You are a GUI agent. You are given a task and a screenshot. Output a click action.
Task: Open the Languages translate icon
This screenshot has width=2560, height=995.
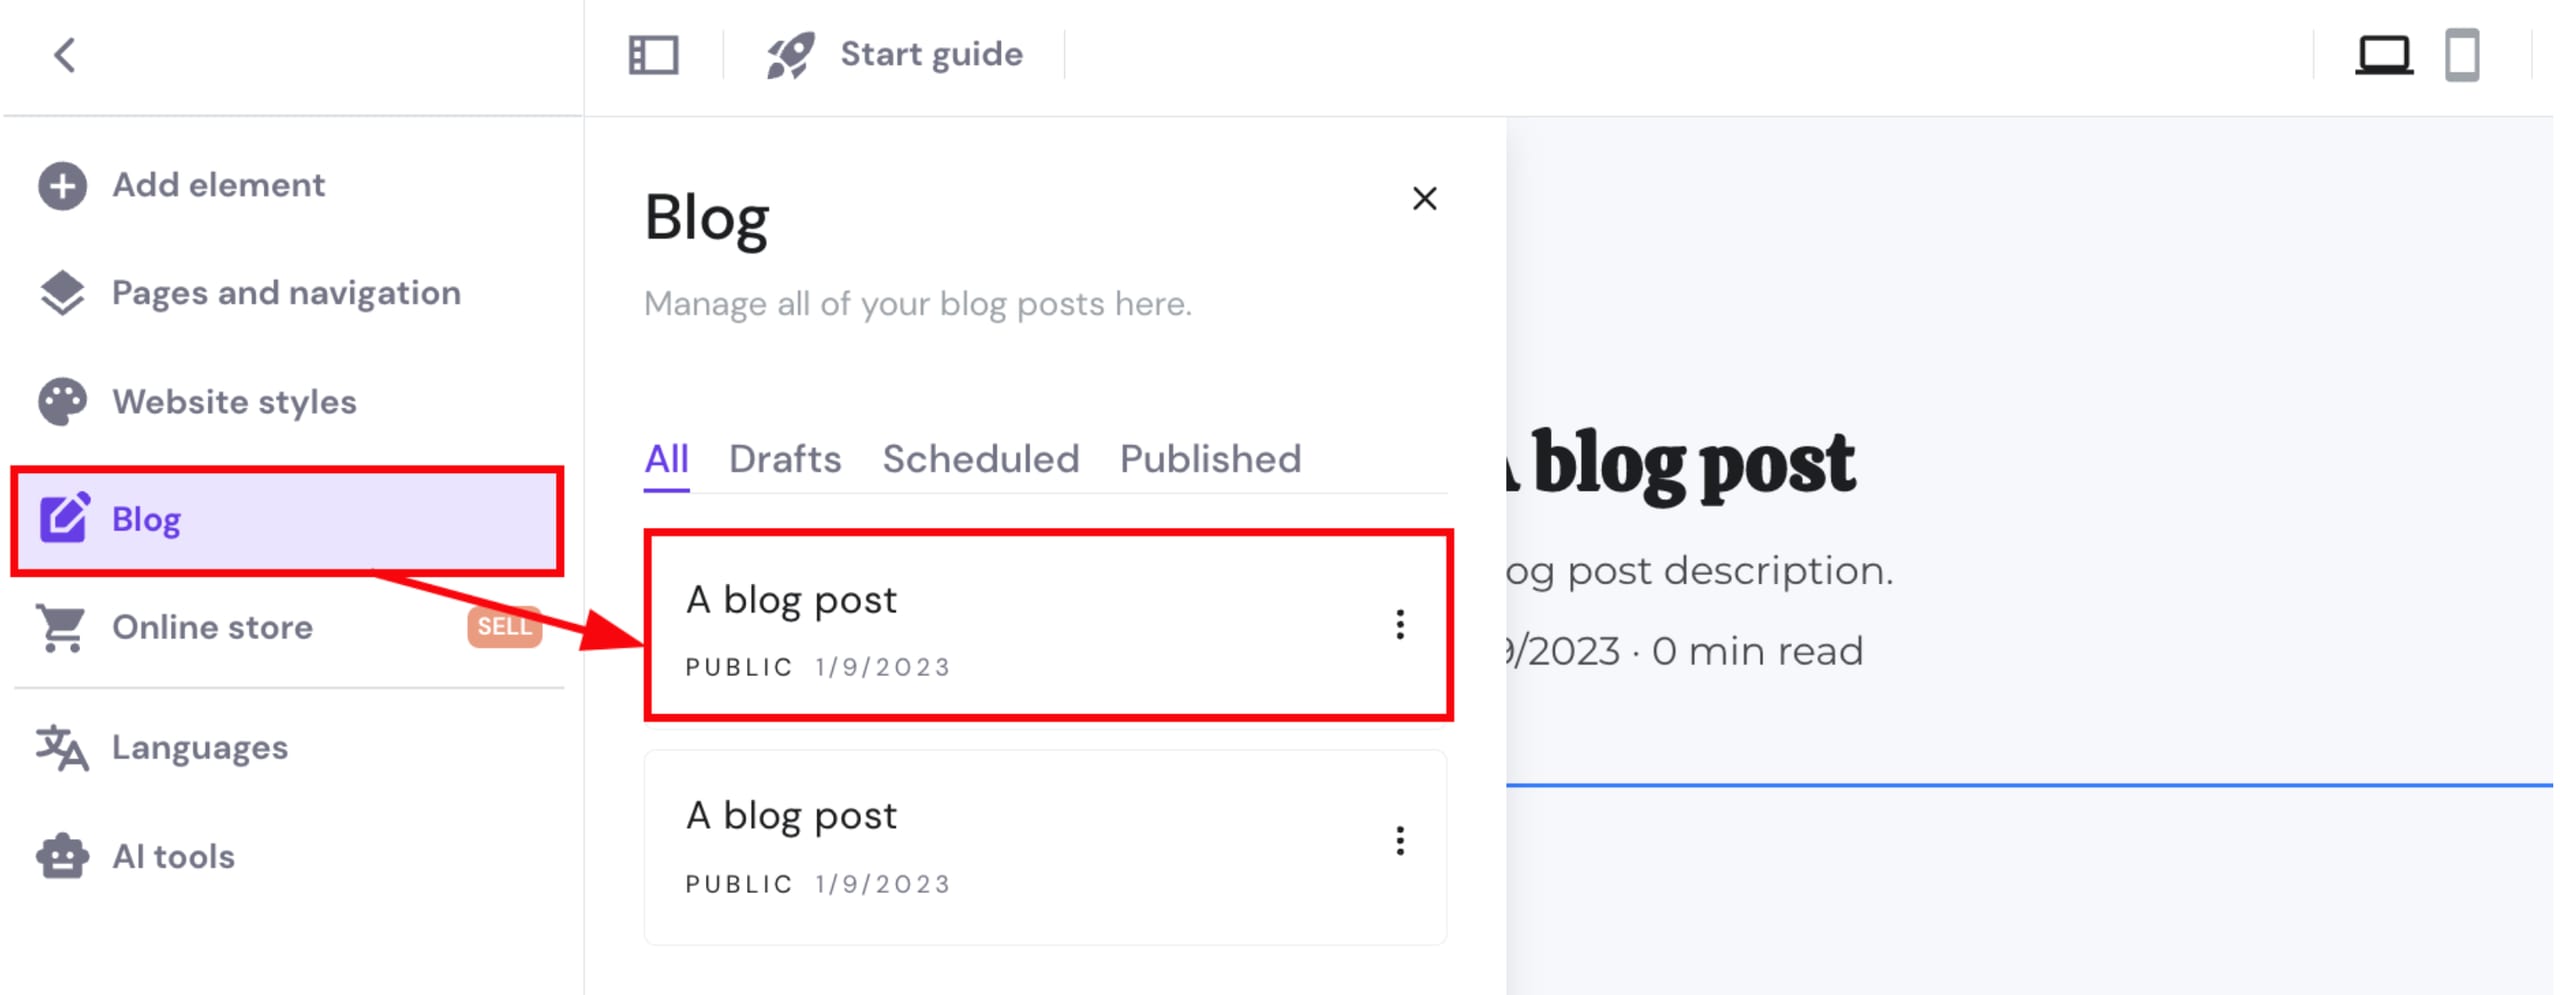click(62, 748)
